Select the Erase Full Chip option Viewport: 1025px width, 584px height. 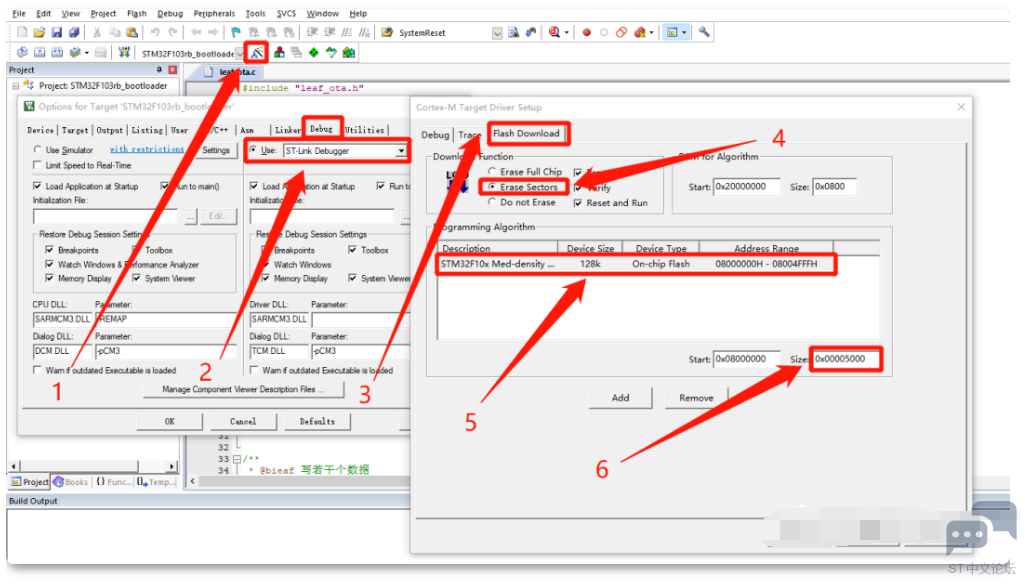tap(490, 172)
